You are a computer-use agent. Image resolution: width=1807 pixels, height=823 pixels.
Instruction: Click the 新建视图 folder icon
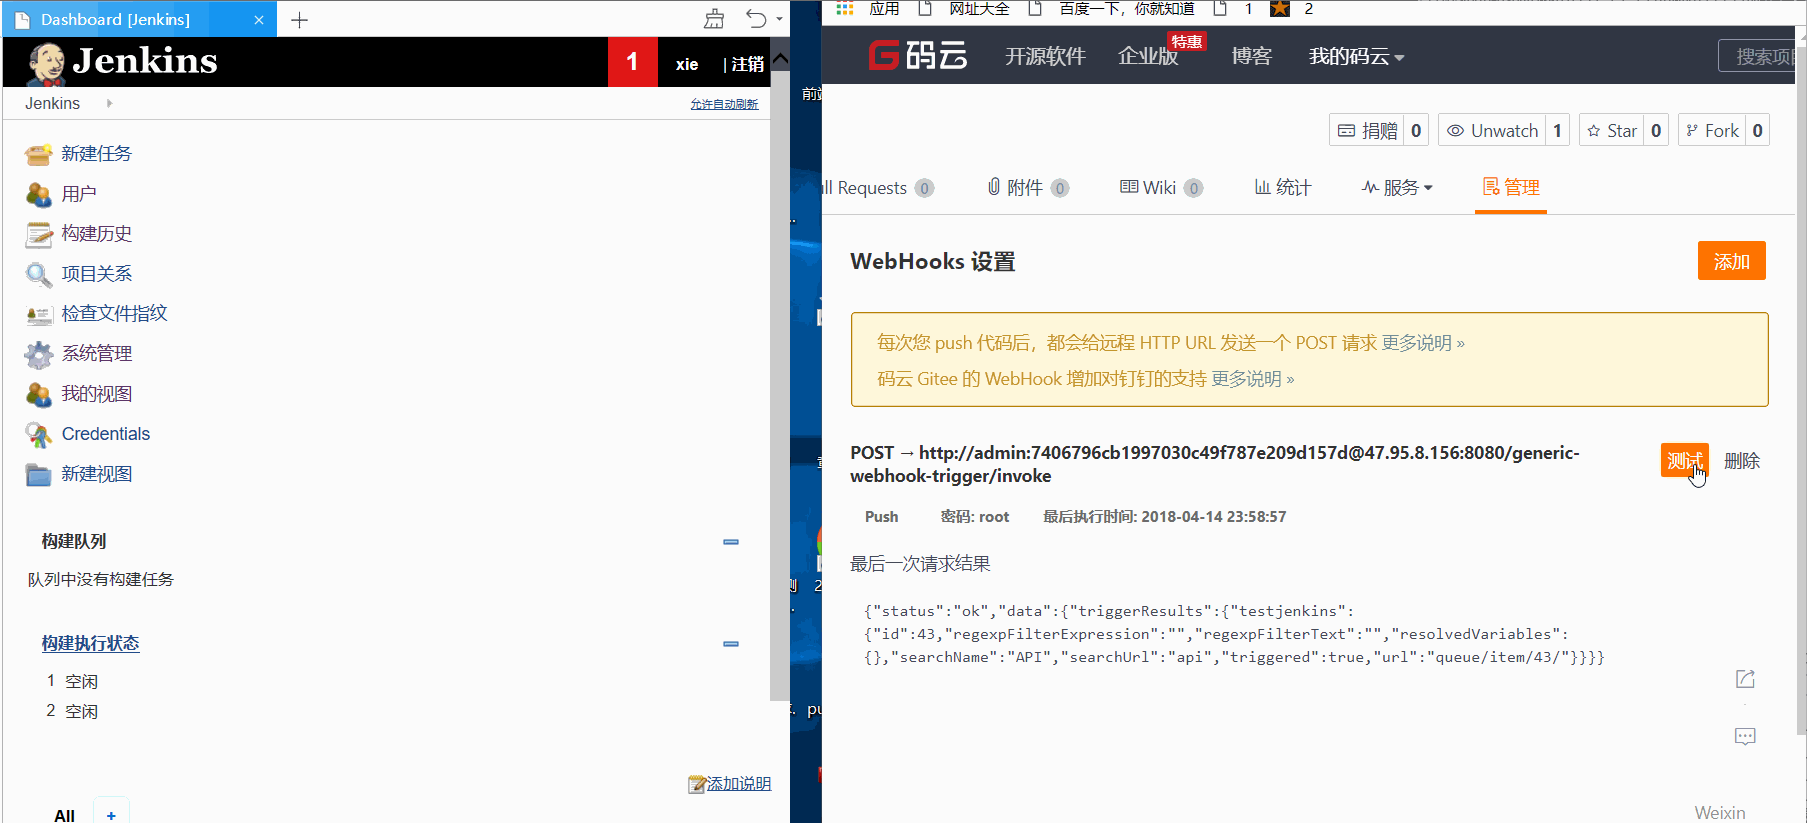pos(39,474)
